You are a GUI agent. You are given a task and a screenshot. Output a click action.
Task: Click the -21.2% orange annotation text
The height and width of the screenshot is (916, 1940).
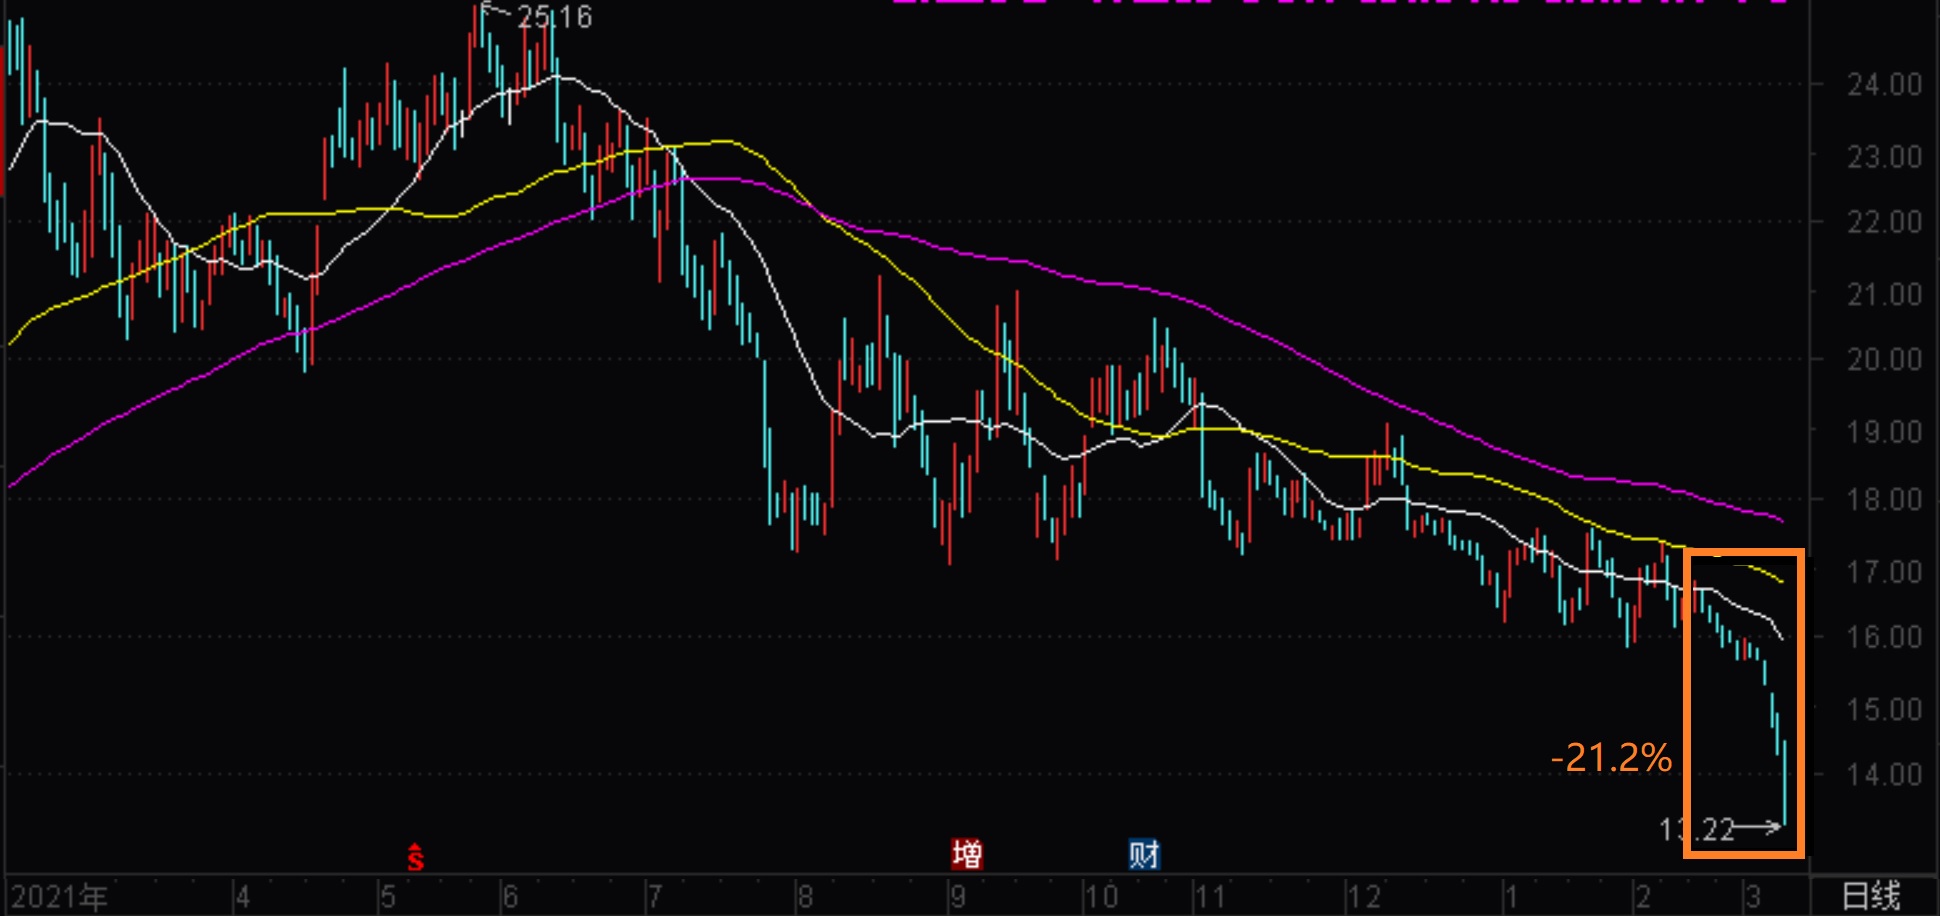pyautogui.click(x=1611, y=758)
